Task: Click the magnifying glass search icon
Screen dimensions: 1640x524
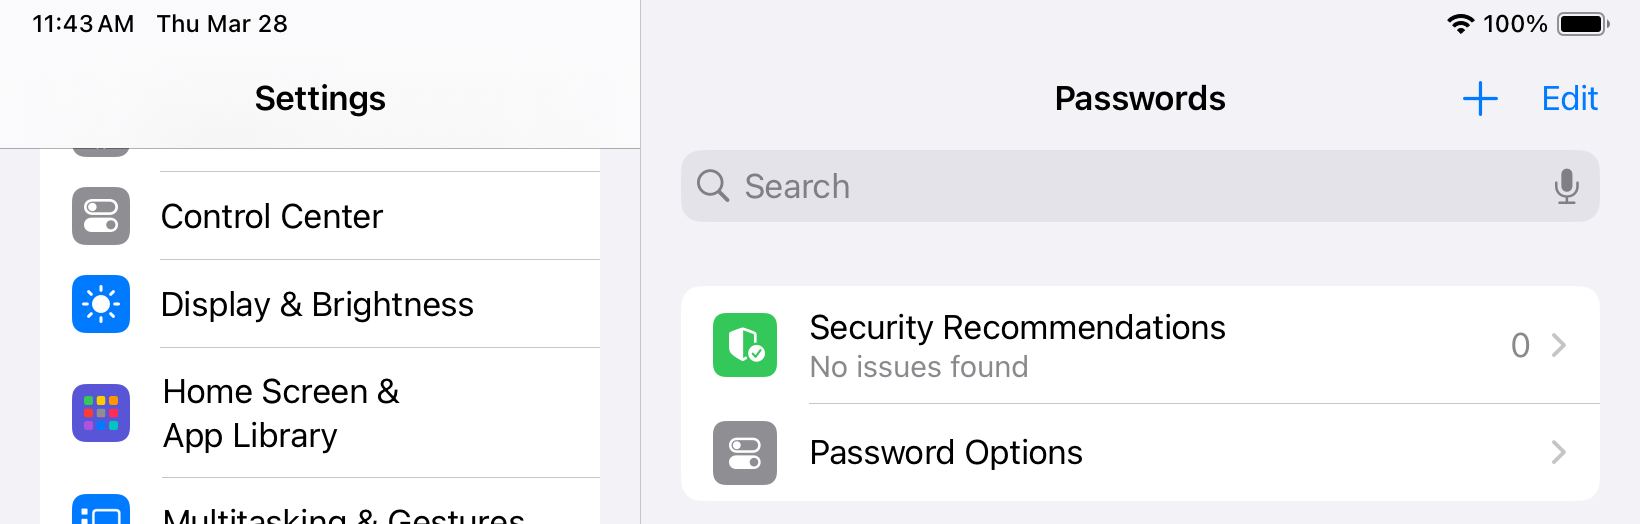Action: [x=713, y=186]
